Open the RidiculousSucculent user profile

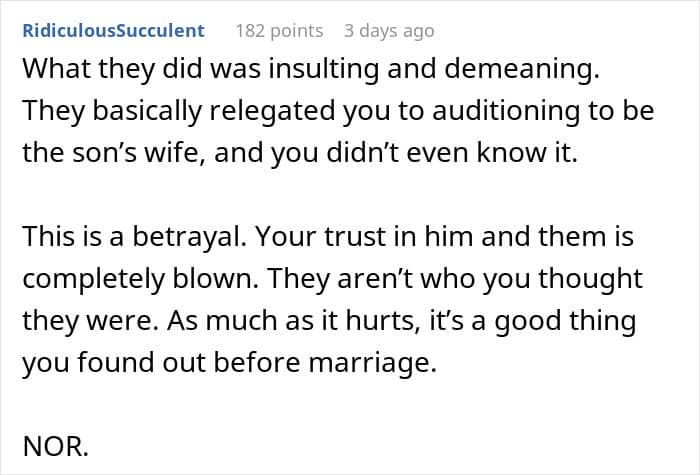pyautogui.click(x=112, y=30)
